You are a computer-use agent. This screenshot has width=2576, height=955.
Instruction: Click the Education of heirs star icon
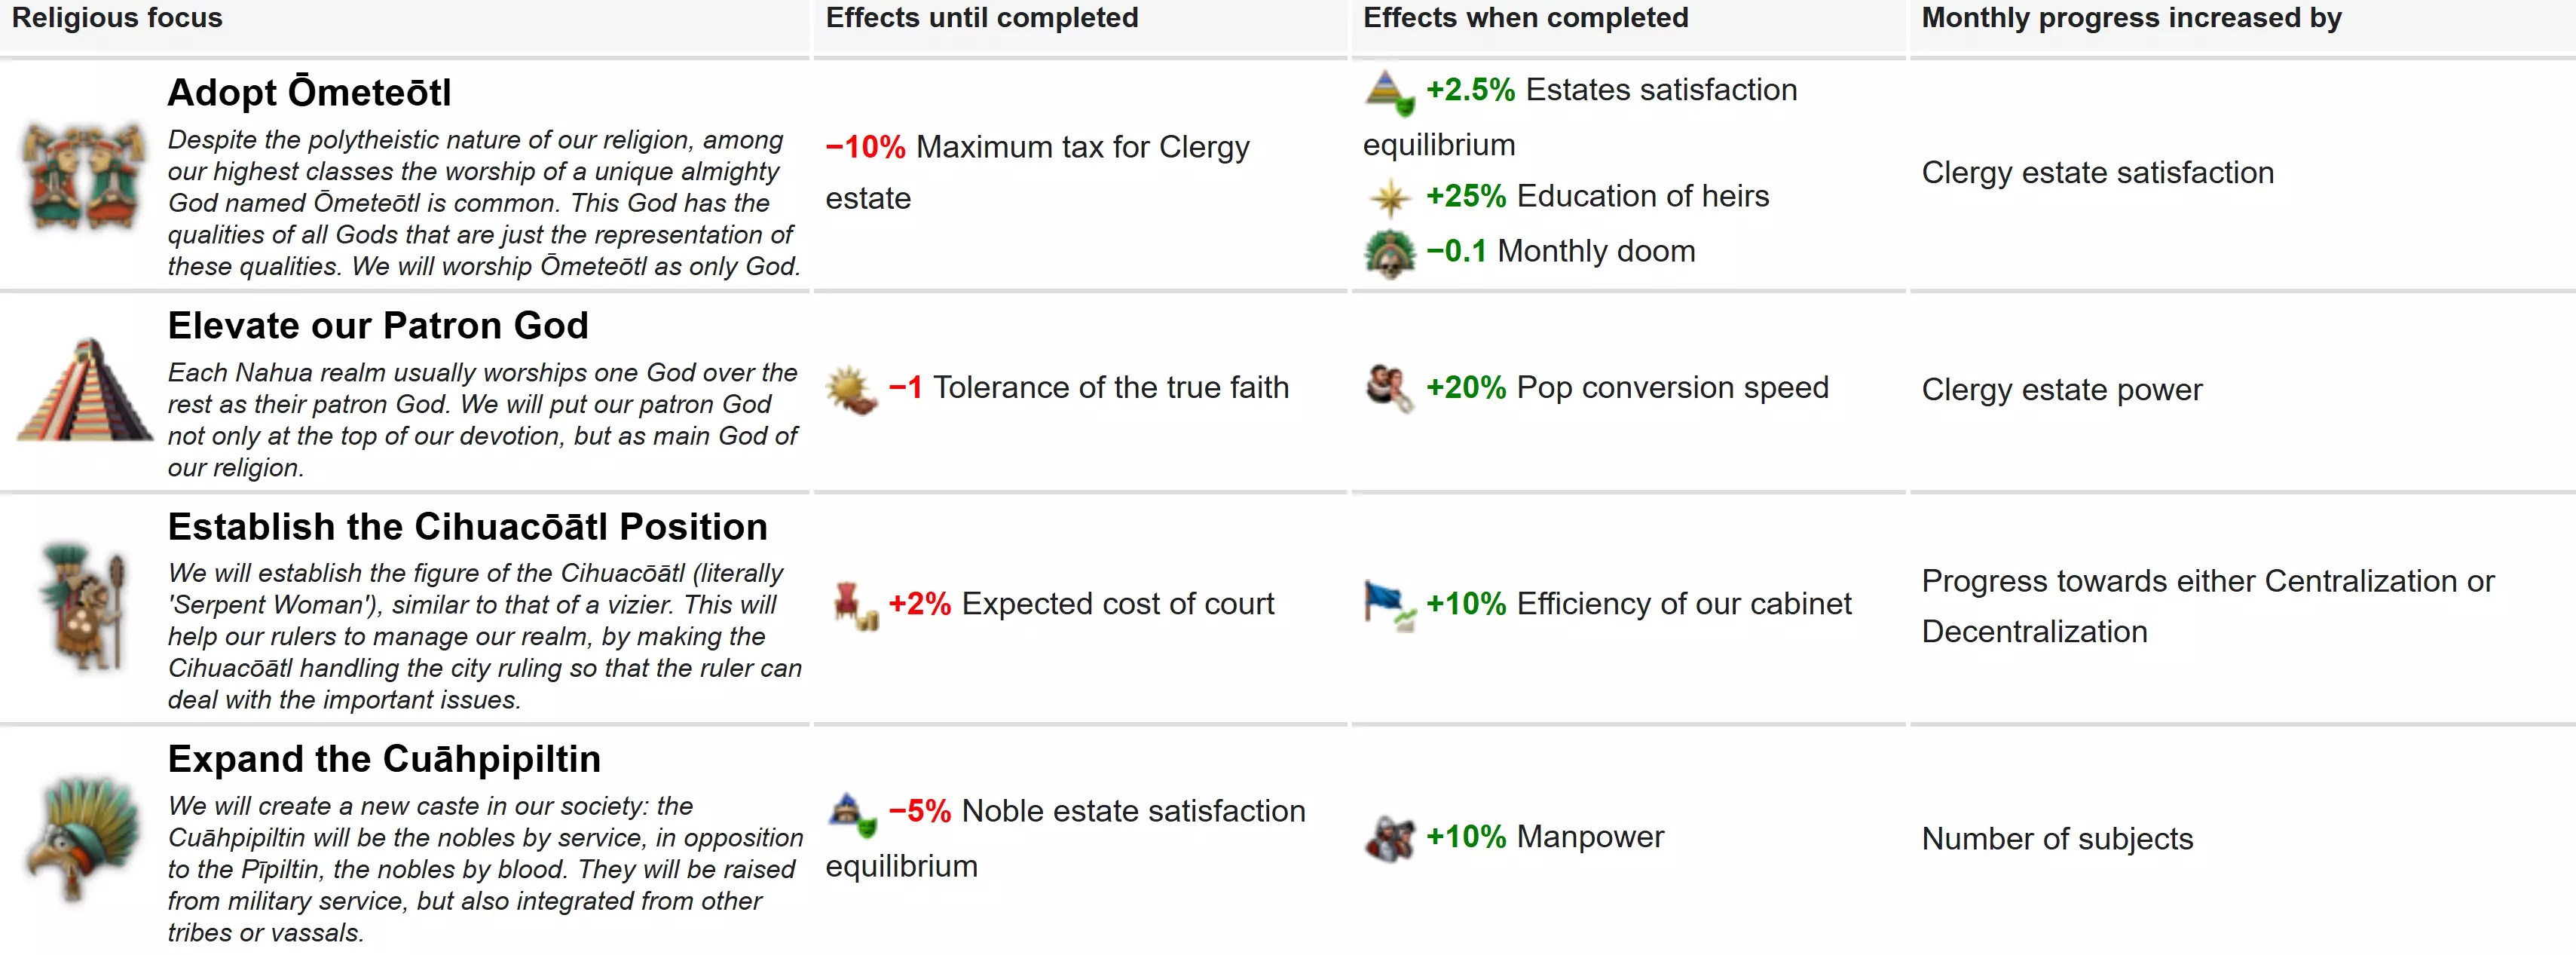[x=1389, y=198]
